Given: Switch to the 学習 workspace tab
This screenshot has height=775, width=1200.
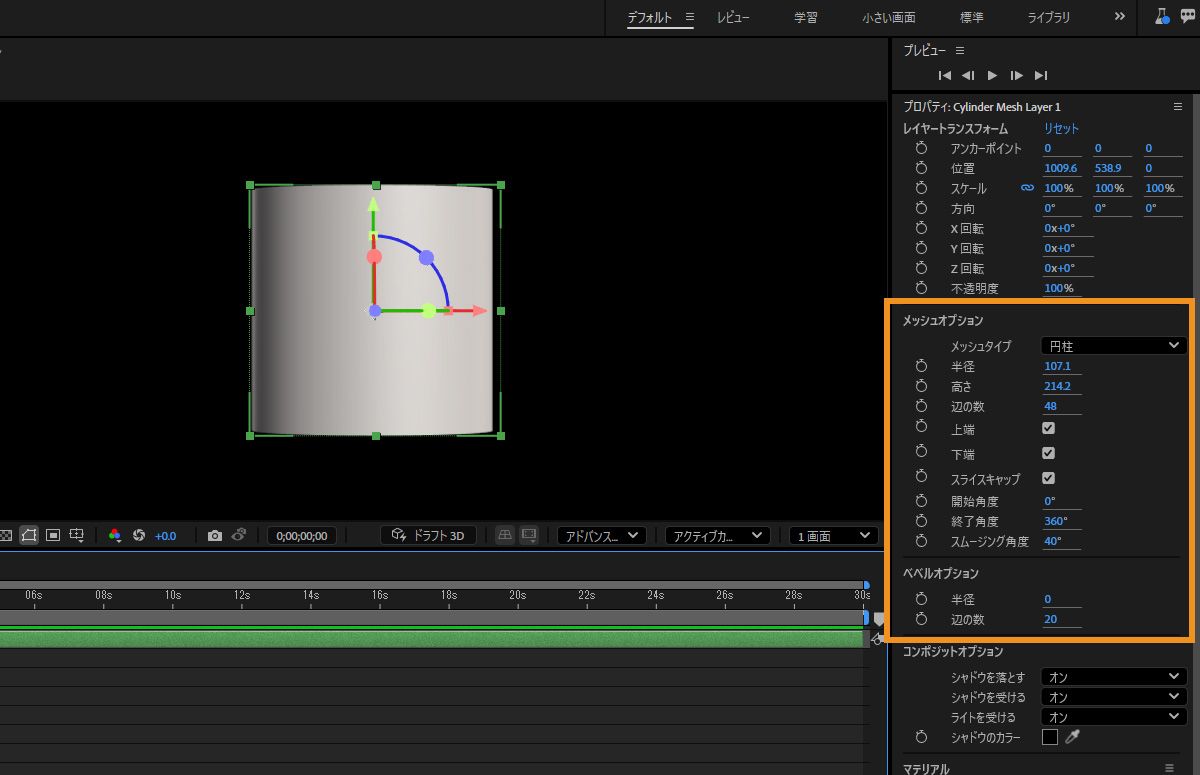Looking at the screenshot, I should (806, 18).
